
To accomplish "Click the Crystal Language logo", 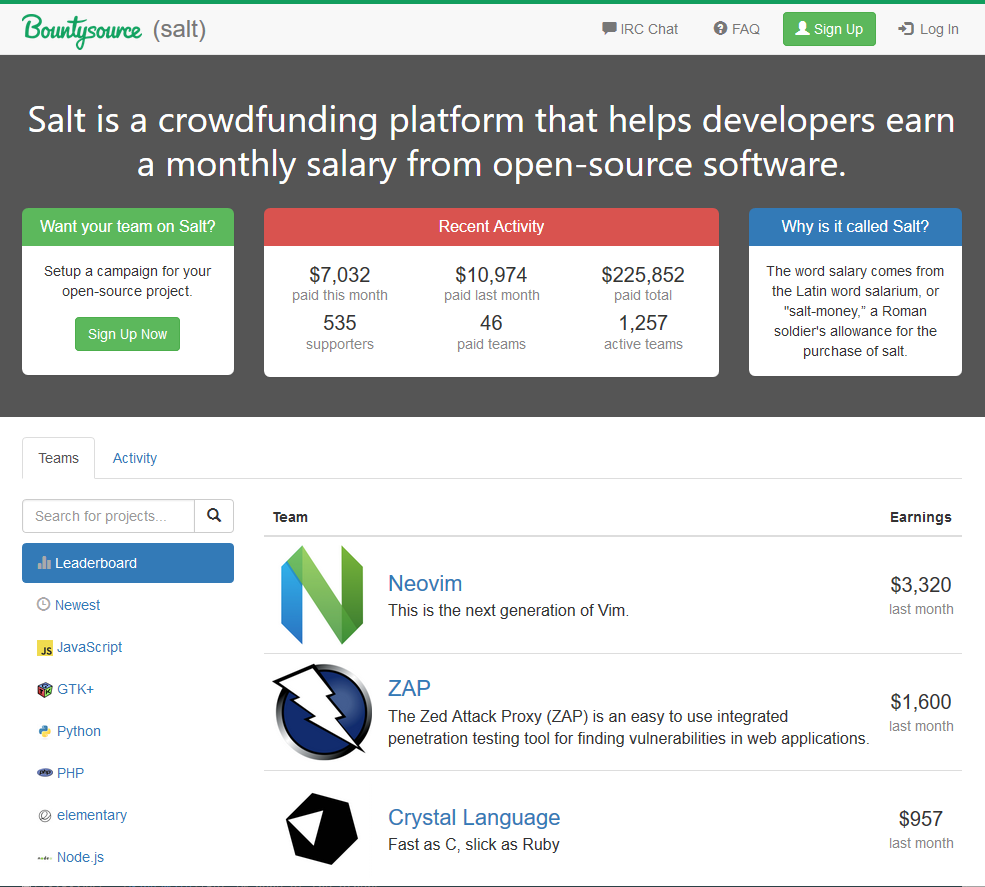I will coord(322,829).
